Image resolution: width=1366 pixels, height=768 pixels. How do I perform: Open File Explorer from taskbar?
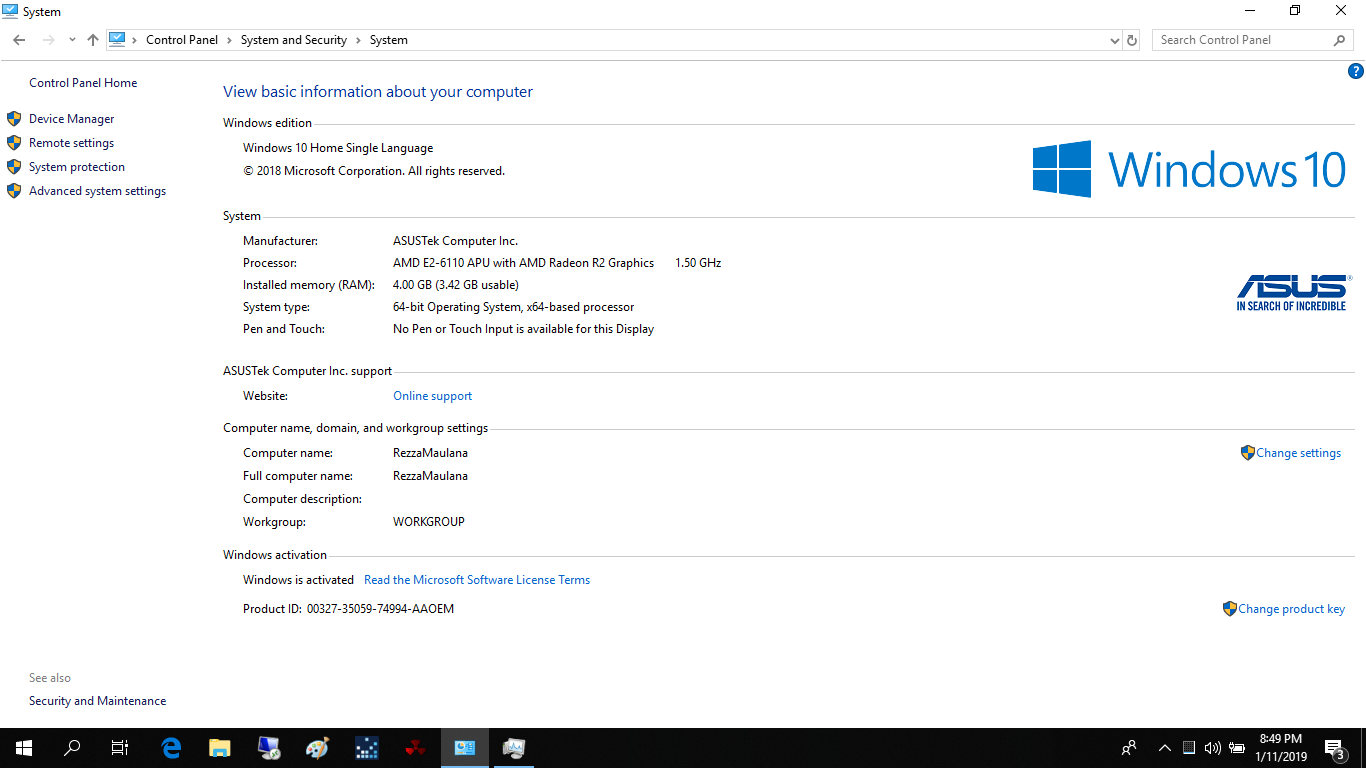(x=220, y=748)
